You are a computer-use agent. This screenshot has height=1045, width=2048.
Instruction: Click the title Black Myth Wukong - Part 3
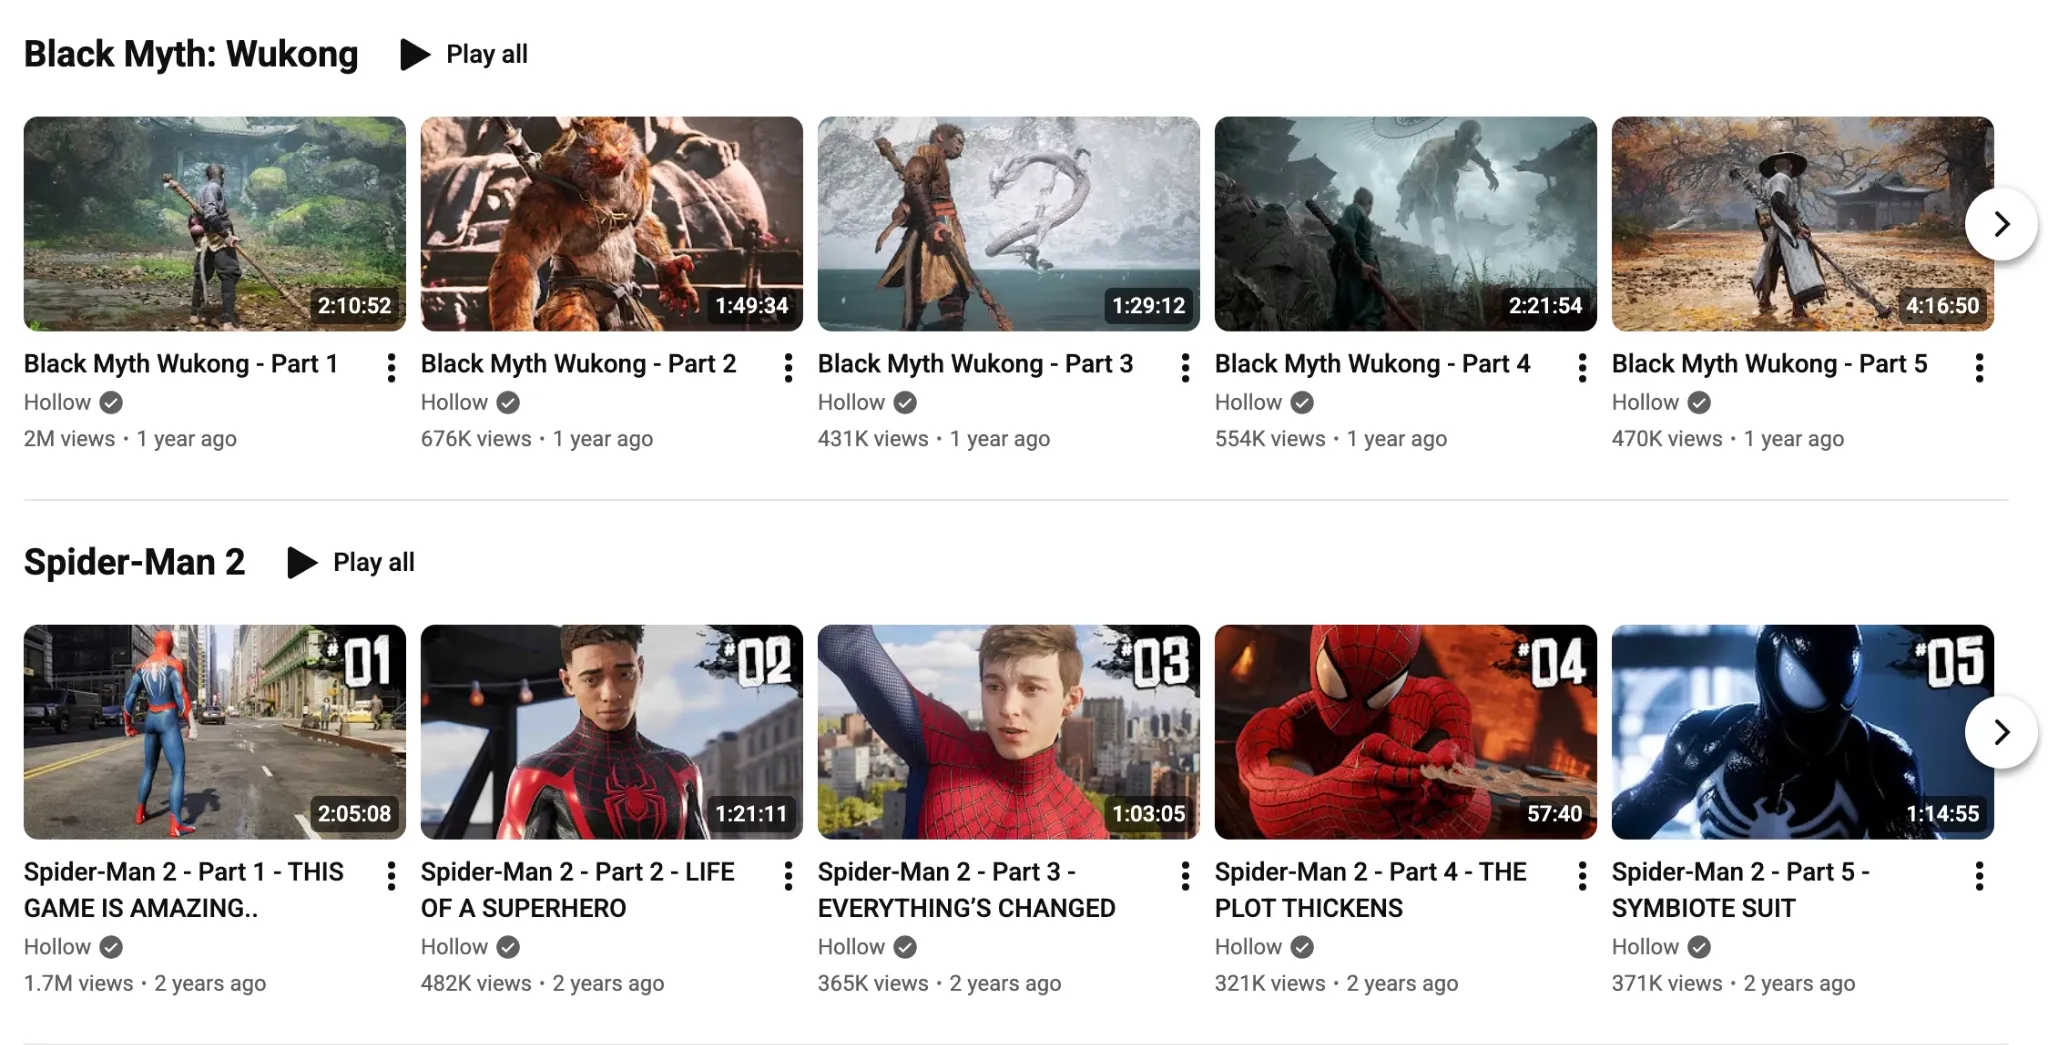pyautogui.click(x=976, y=364)
